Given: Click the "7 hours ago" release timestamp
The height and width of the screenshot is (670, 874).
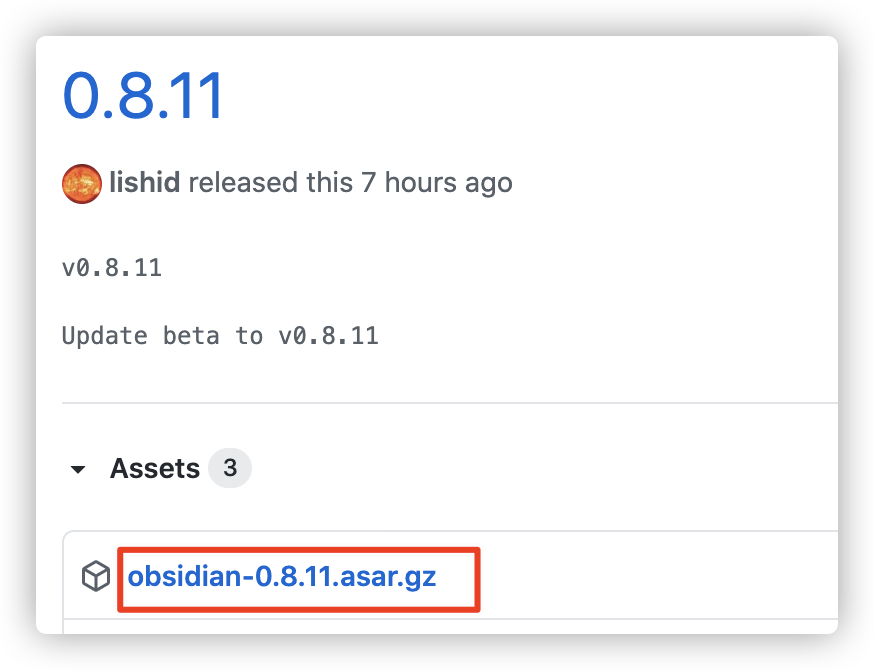Looking at the screenshot, I should [436, 183].
